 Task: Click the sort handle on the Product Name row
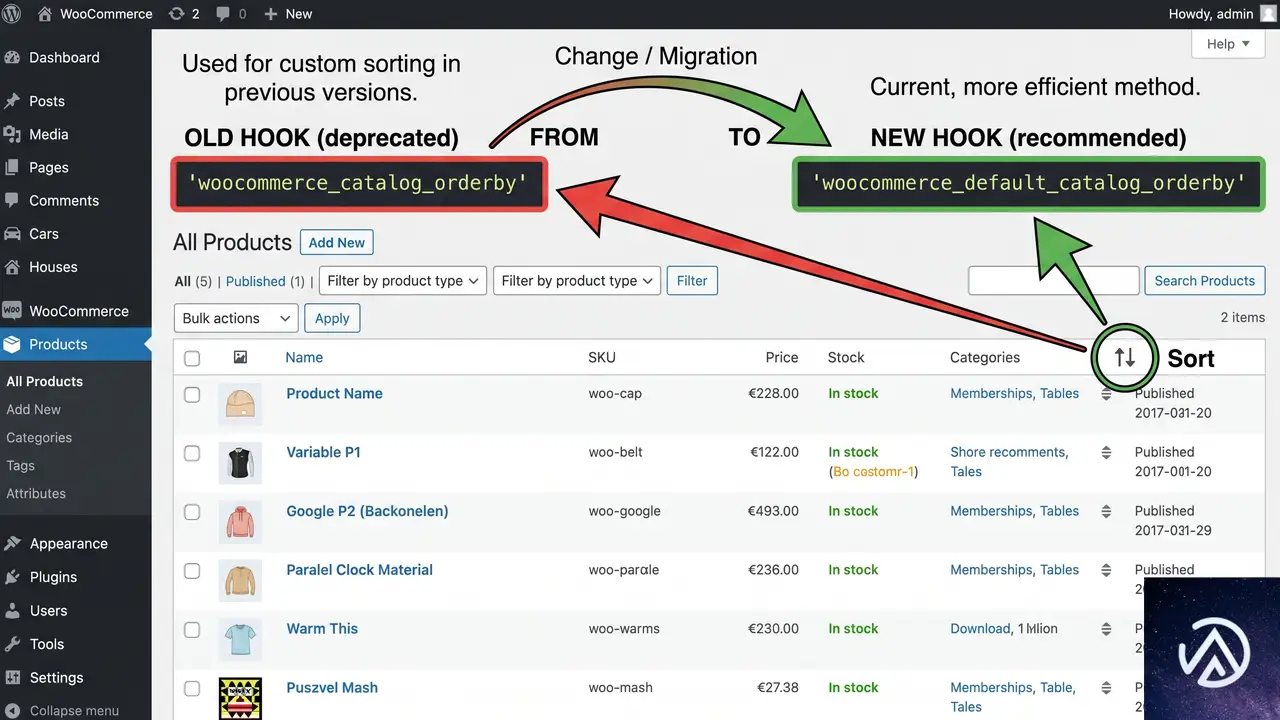(x=1106, y=394)
